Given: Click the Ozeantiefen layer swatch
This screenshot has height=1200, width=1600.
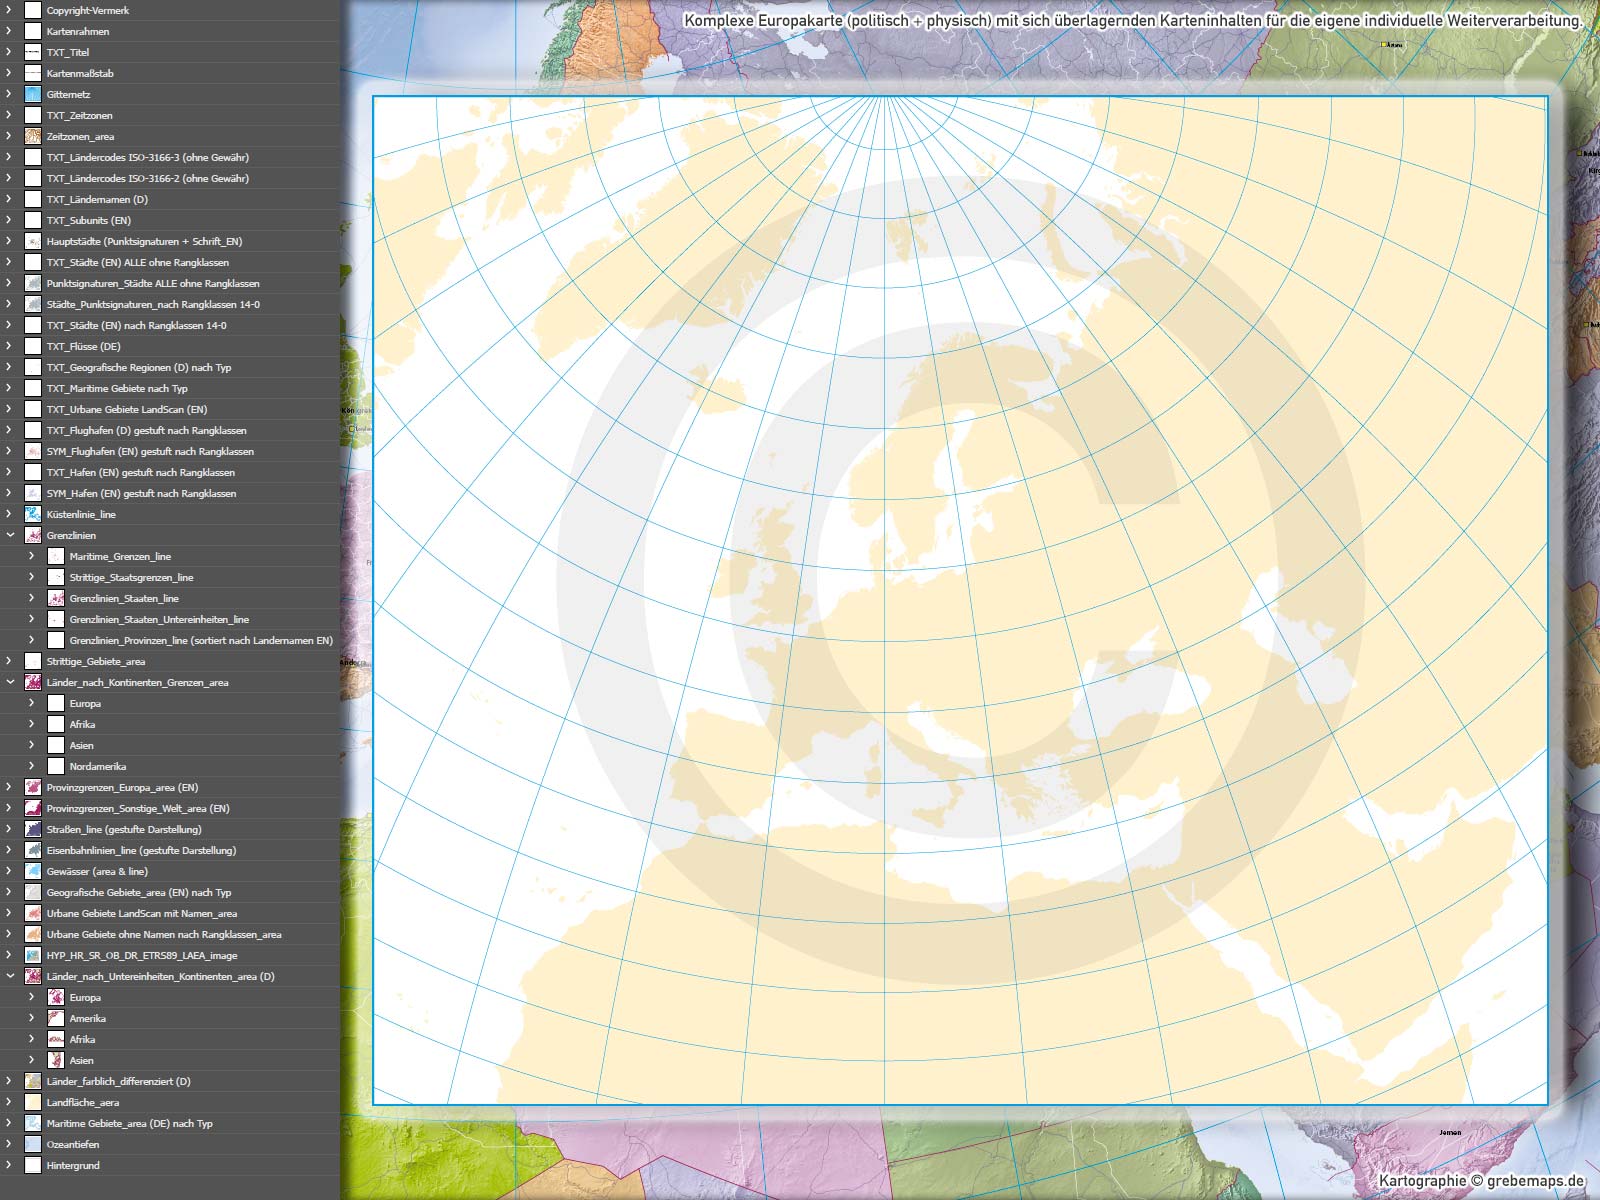Looking at the screenshot, I should point(33,1144).
